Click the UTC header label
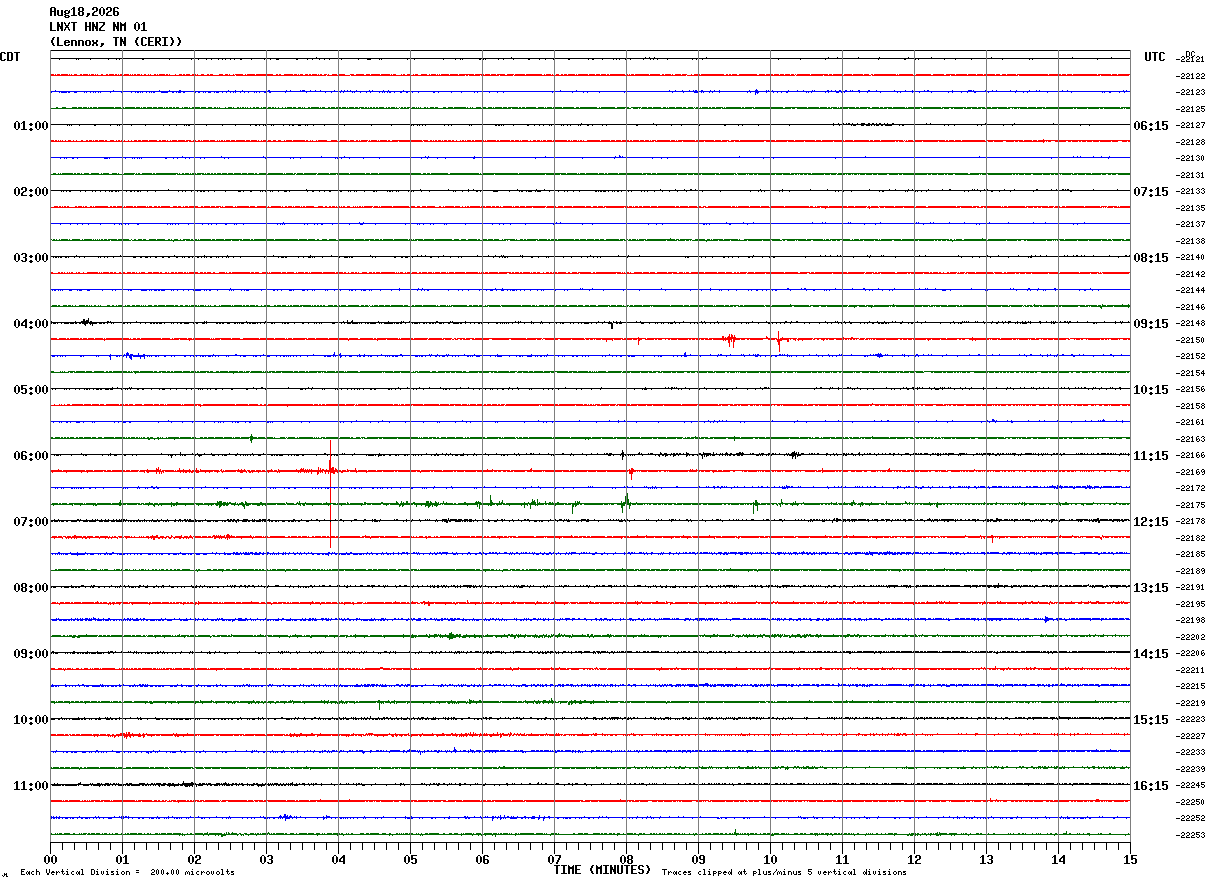 pyautogui.click(x=1155, y=57)
